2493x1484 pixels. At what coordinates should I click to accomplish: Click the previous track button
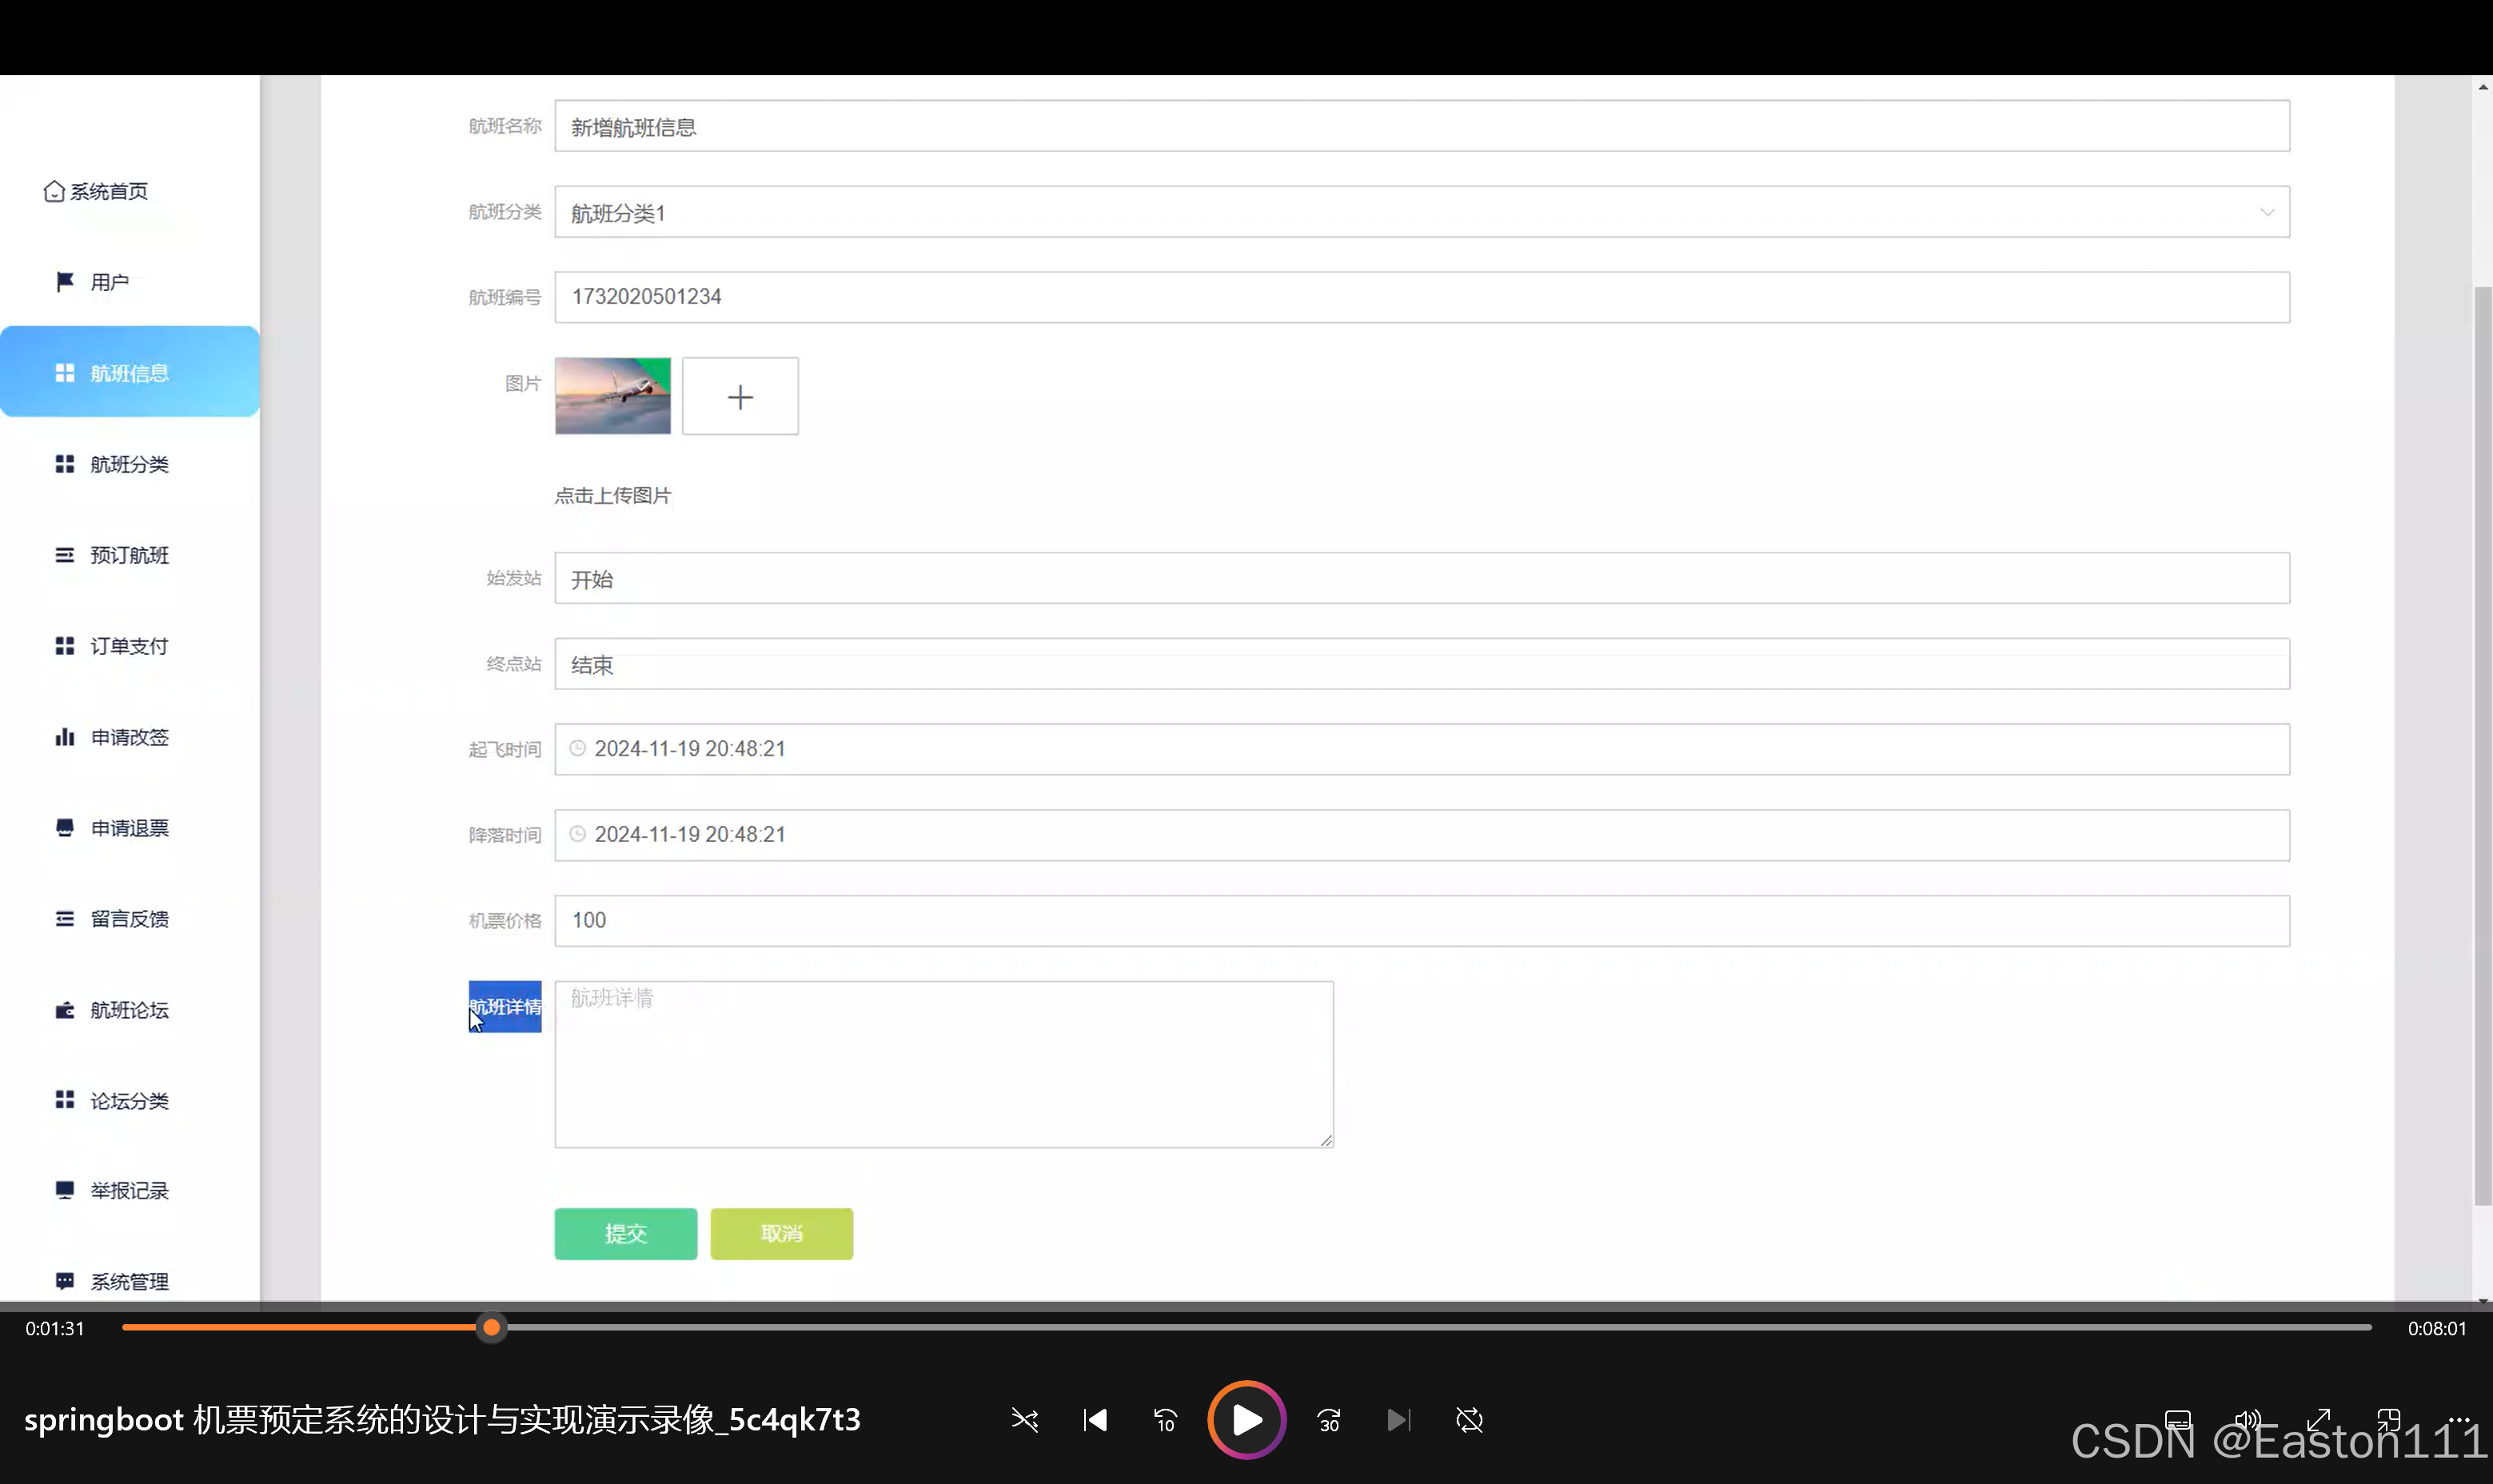click(x=1095, y=1420)
